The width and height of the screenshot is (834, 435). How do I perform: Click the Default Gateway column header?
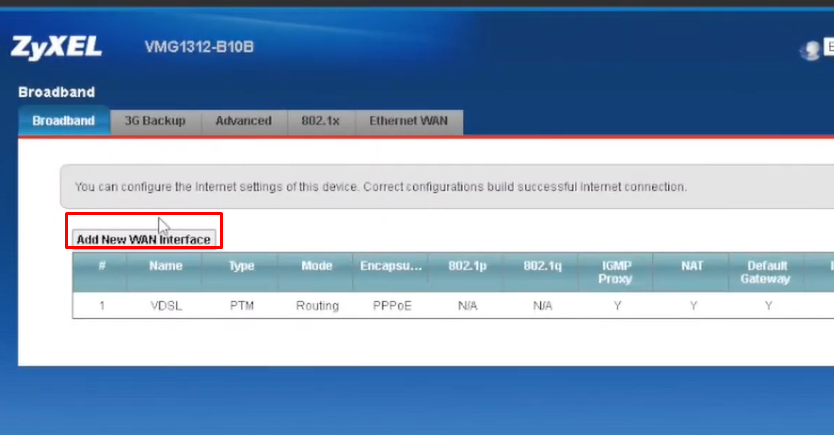(767, 272)
